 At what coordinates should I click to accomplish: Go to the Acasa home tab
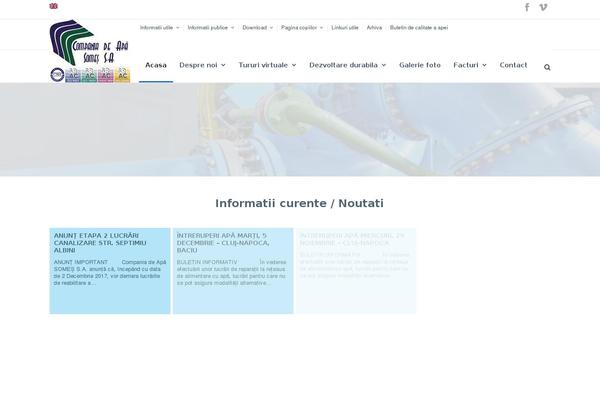(156, 65)
